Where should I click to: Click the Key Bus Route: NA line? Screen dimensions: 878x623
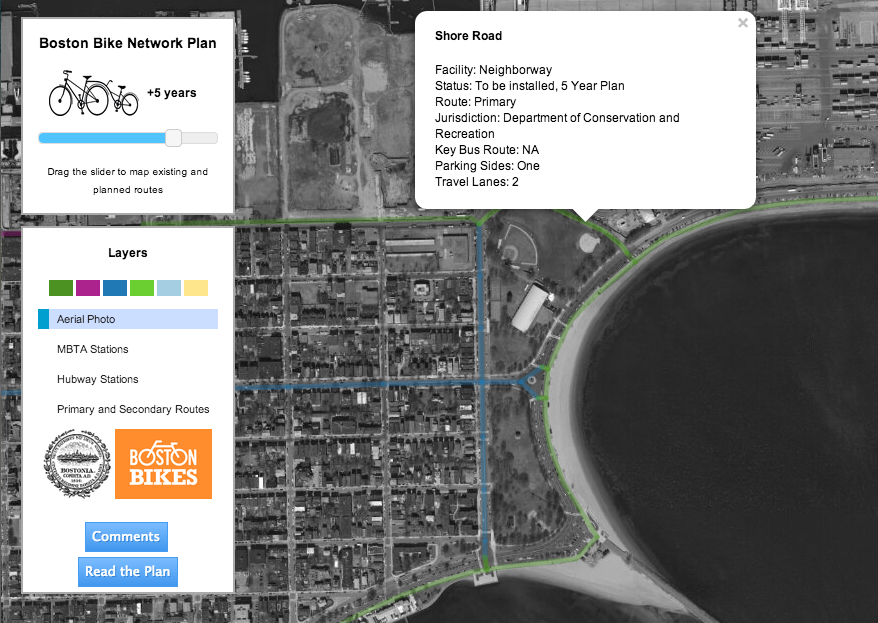click(x=487, y=150)
